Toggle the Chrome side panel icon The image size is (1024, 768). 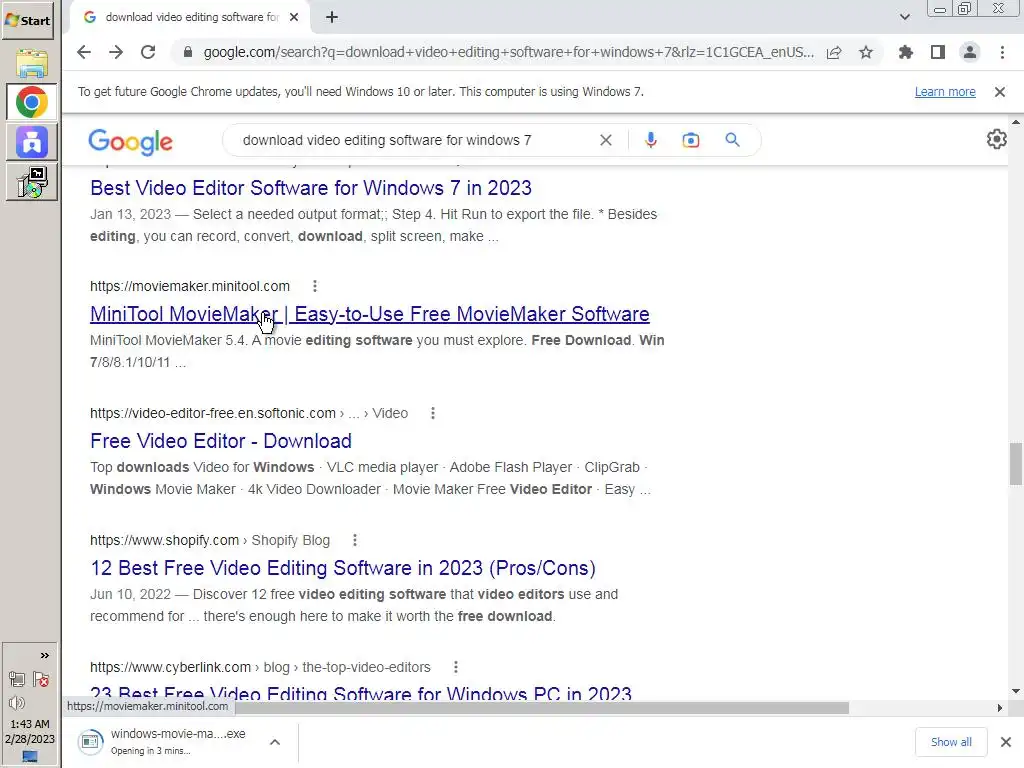(938, 52)
